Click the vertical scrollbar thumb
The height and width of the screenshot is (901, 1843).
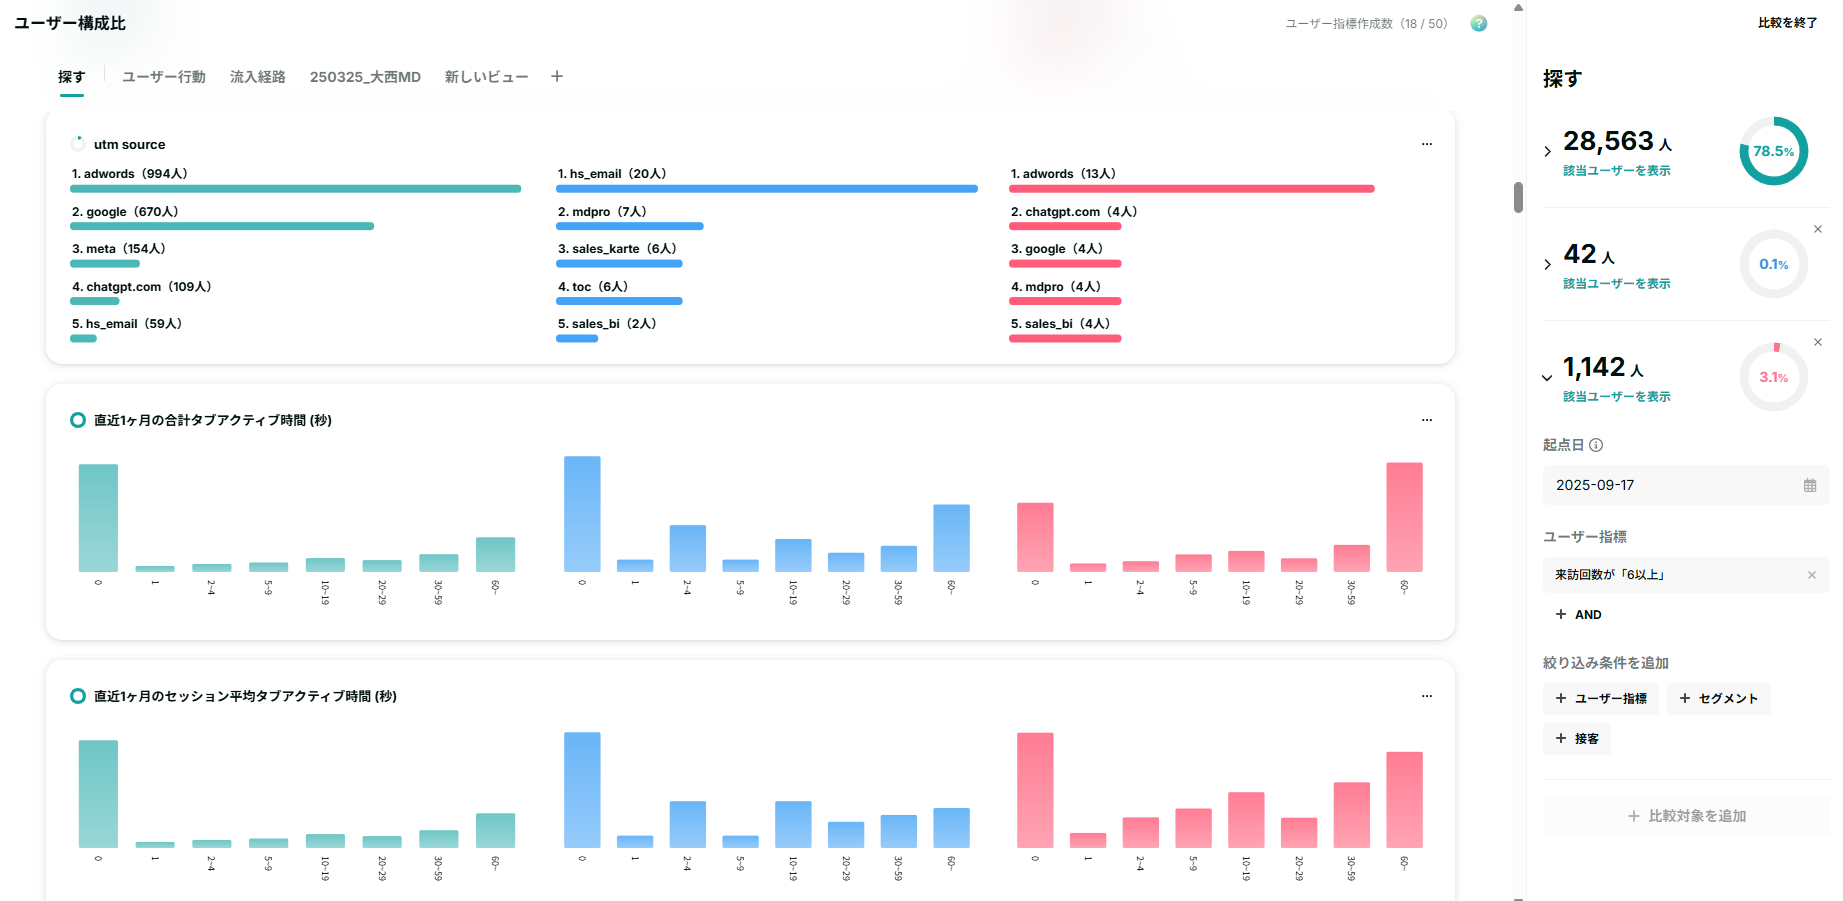coord(1518,197)
